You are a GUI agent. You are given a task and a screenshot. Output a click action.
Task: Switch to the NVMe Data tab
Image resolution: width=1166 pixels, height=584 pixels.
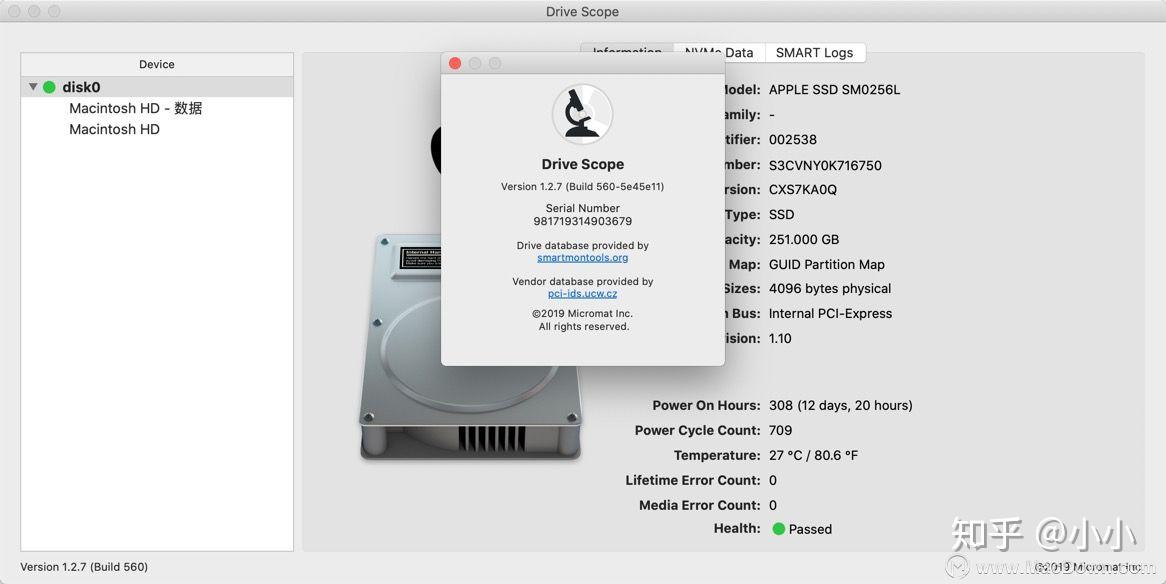click(x=718, y=52)
